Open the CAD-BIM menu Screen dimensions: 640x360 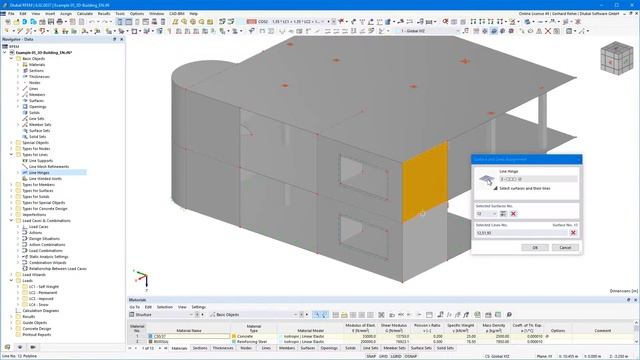click(176, 13)
